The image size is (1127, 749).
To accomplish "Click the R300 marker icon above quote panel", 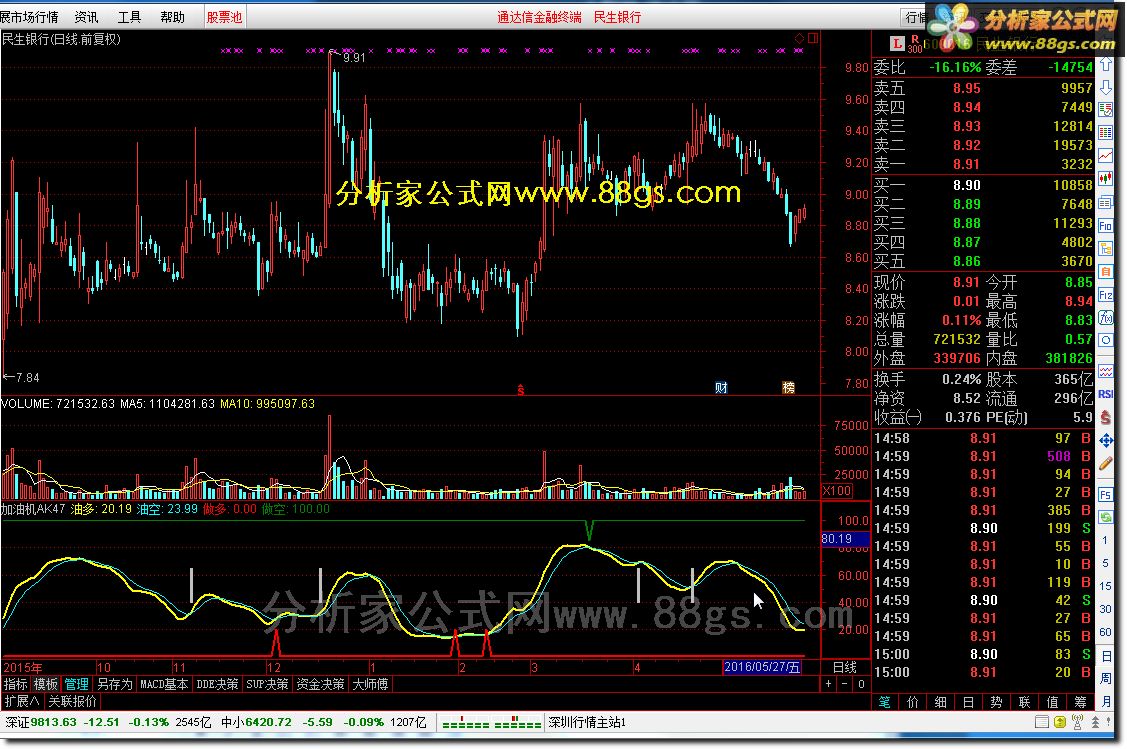I will (914, 45).
